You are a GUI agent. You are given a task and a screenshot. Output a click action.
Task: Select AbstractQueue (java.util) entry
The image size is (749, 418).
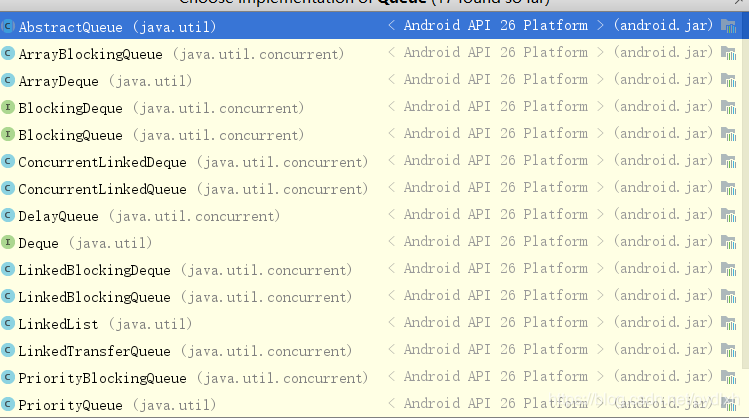(371, 26)
